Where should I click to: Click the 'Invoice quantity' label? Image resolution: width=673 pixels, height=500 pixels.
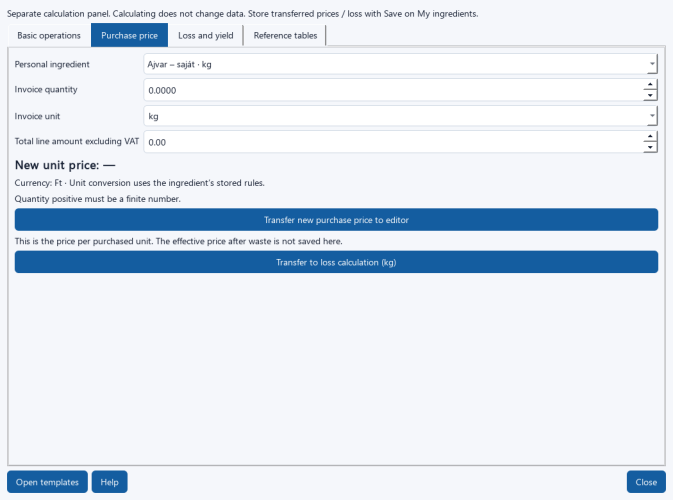[x=46, y=90]
